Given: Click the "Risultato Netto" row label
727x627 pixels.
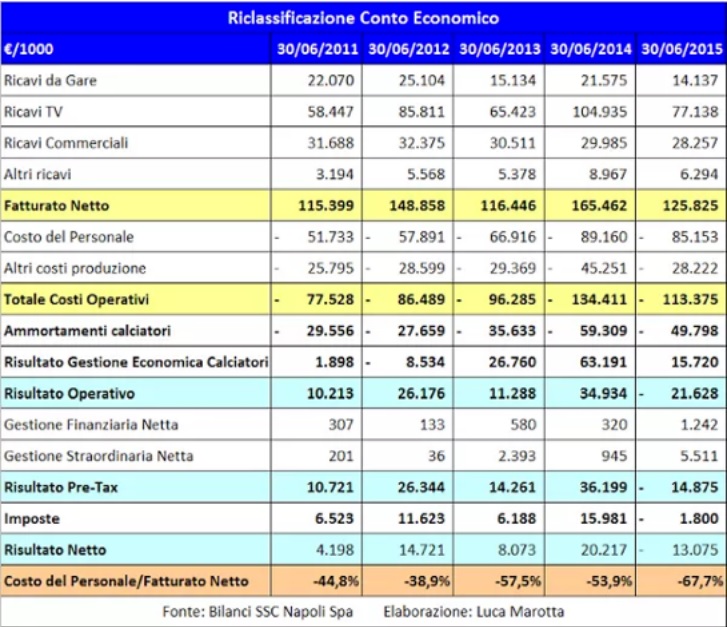Looking at the screenshot, I should tap(55, 549).
